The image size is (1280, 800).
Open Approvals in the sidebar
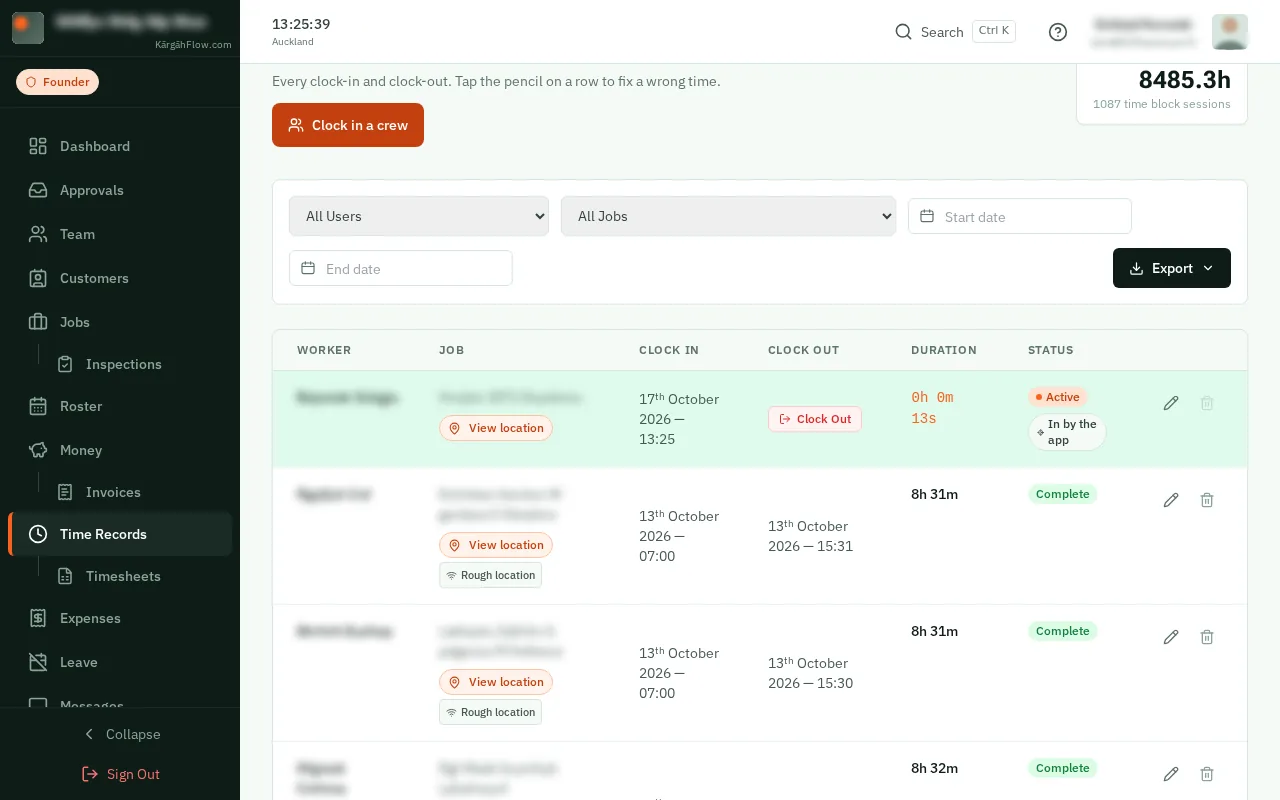coord(120,190)
